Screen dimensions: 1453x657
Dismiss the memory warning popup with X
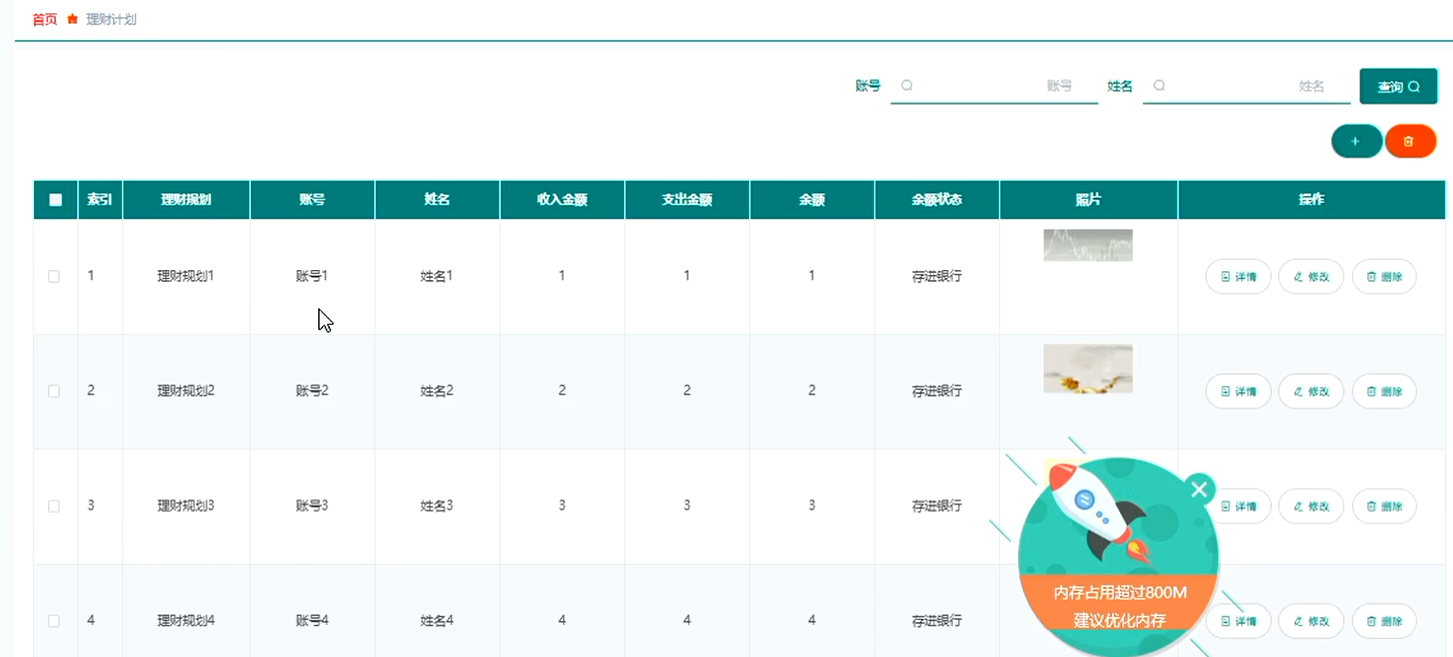tap(1198, 489)
